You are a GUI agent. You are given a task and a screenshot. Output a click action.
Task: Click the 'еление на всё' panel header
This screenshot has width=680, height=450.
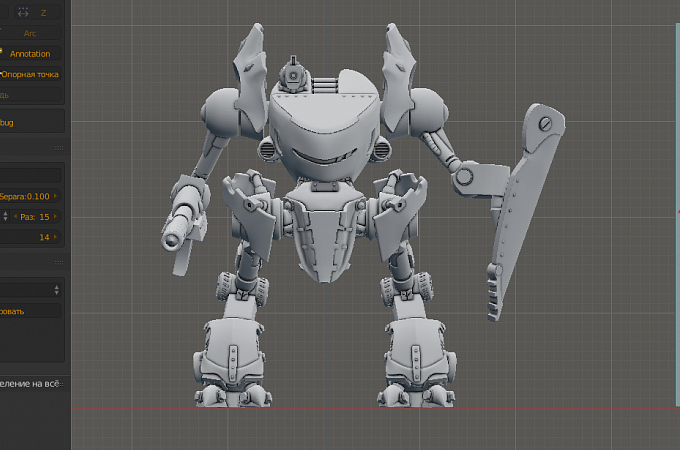tap(33, 384)
